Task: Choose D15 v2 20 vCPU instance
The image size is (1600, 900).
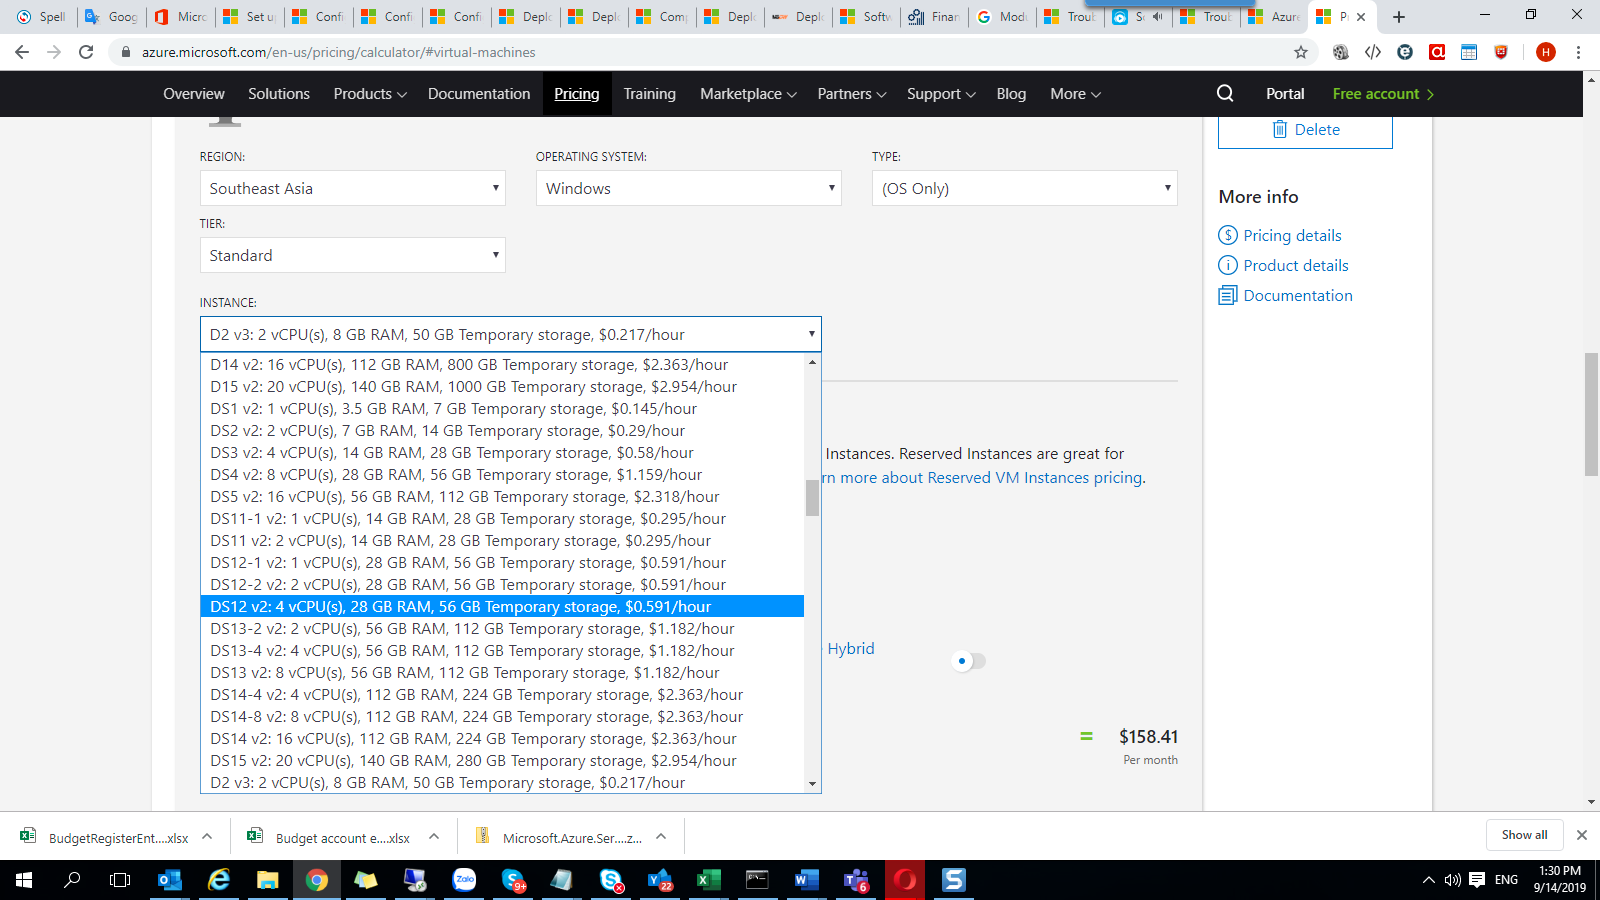Action: point(502,386)
